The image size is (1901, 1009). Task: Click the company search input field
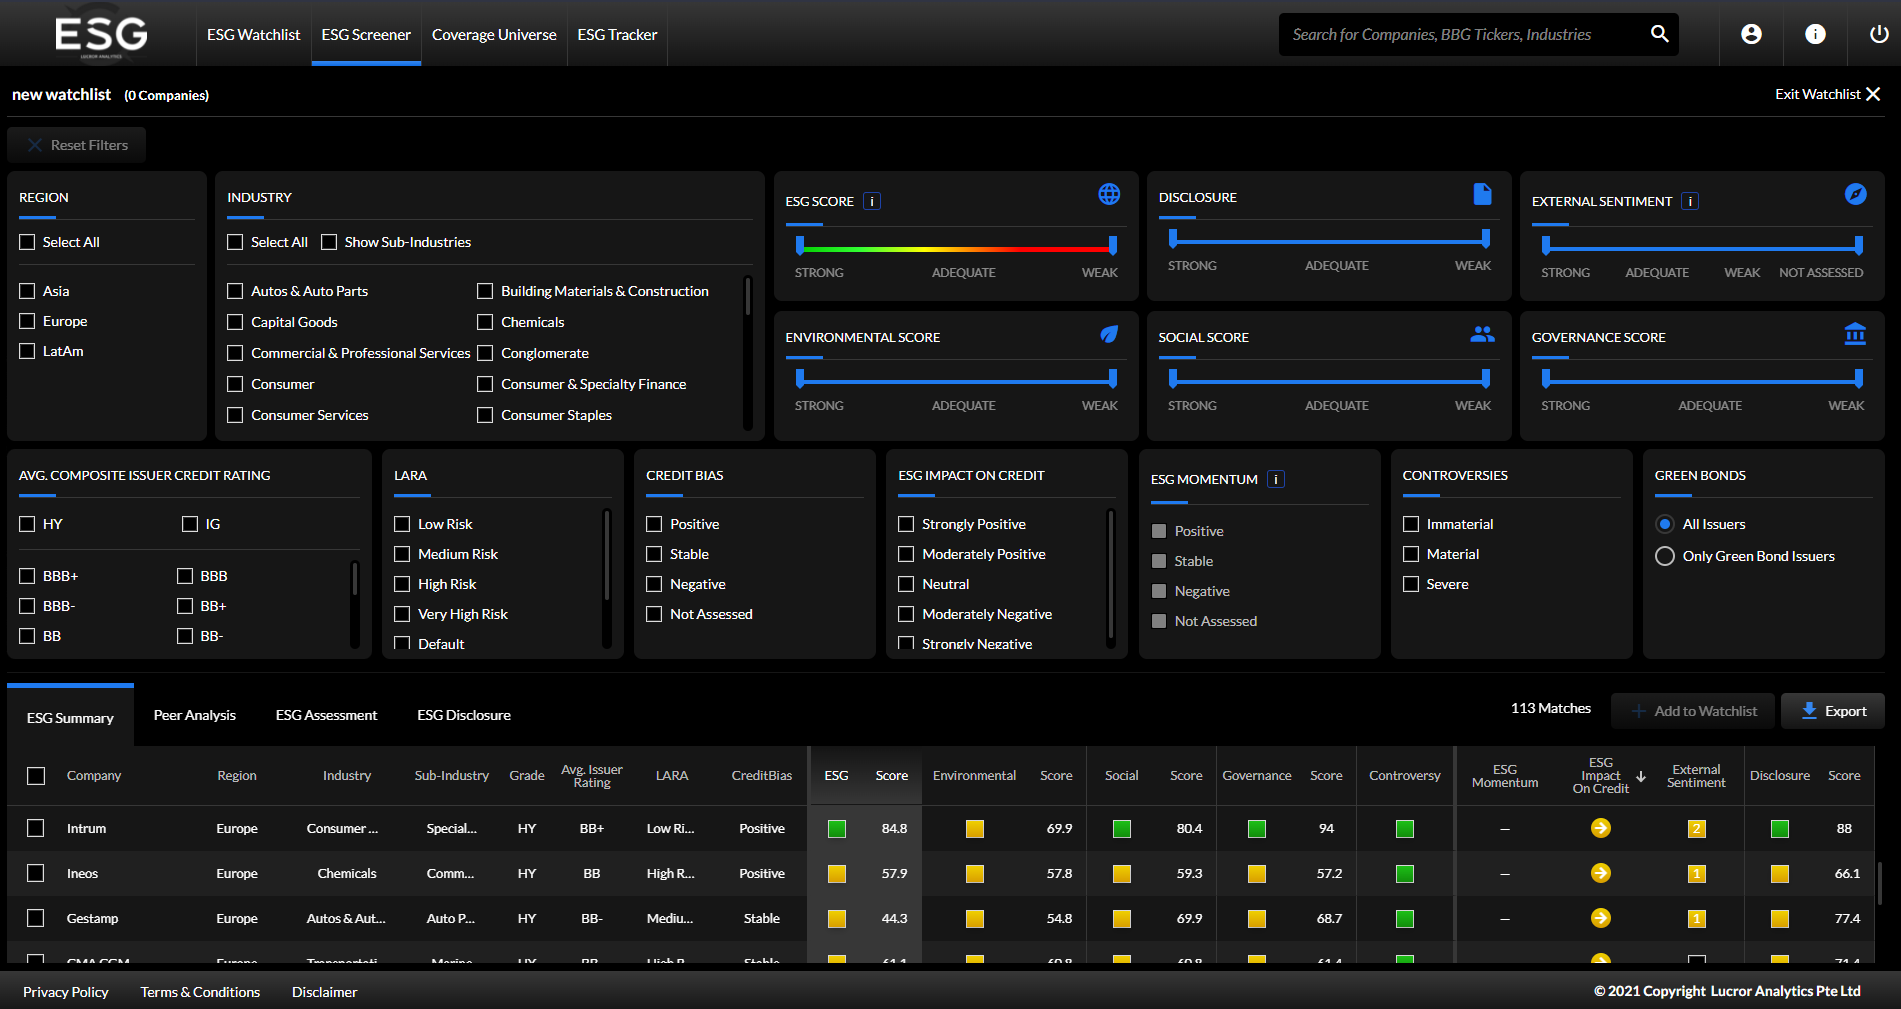tap(1465, 34)
